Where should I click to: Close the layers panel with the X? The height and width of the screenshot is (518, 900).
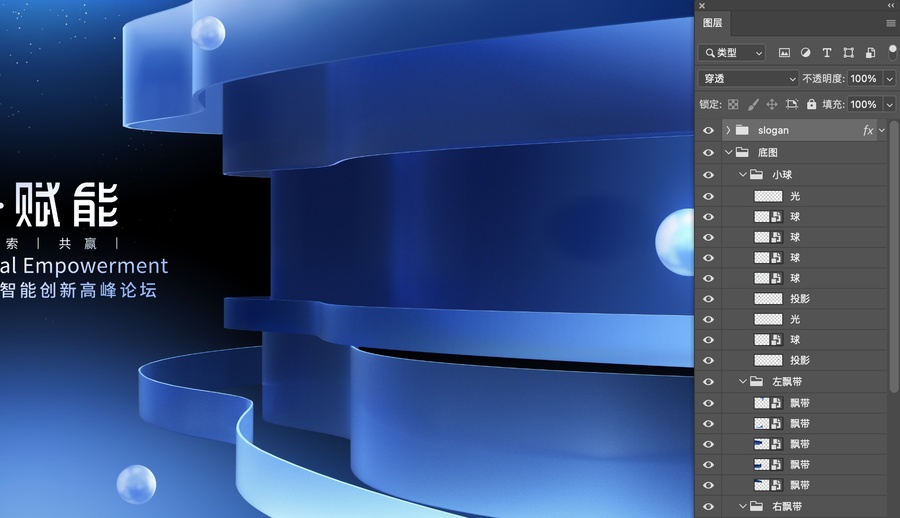tap(701, 6)
